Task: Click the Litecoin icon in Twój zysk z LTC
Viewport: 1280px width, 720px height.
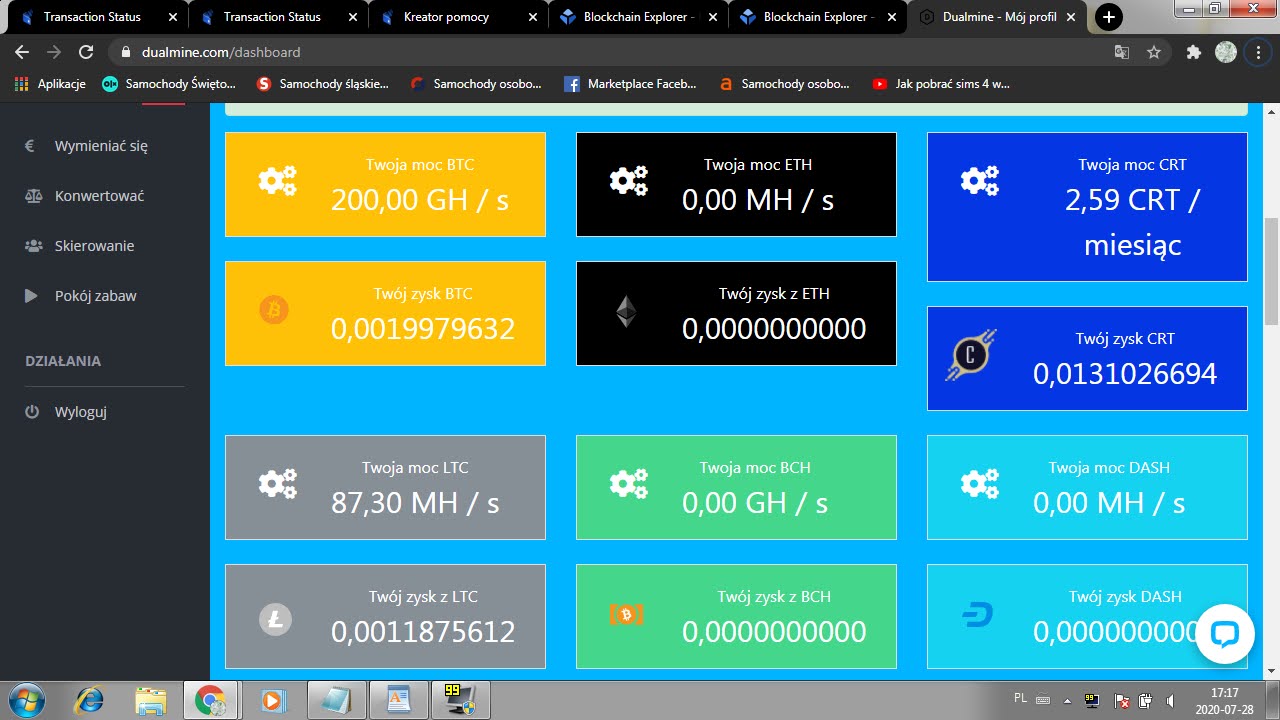Action: (275, 619)
